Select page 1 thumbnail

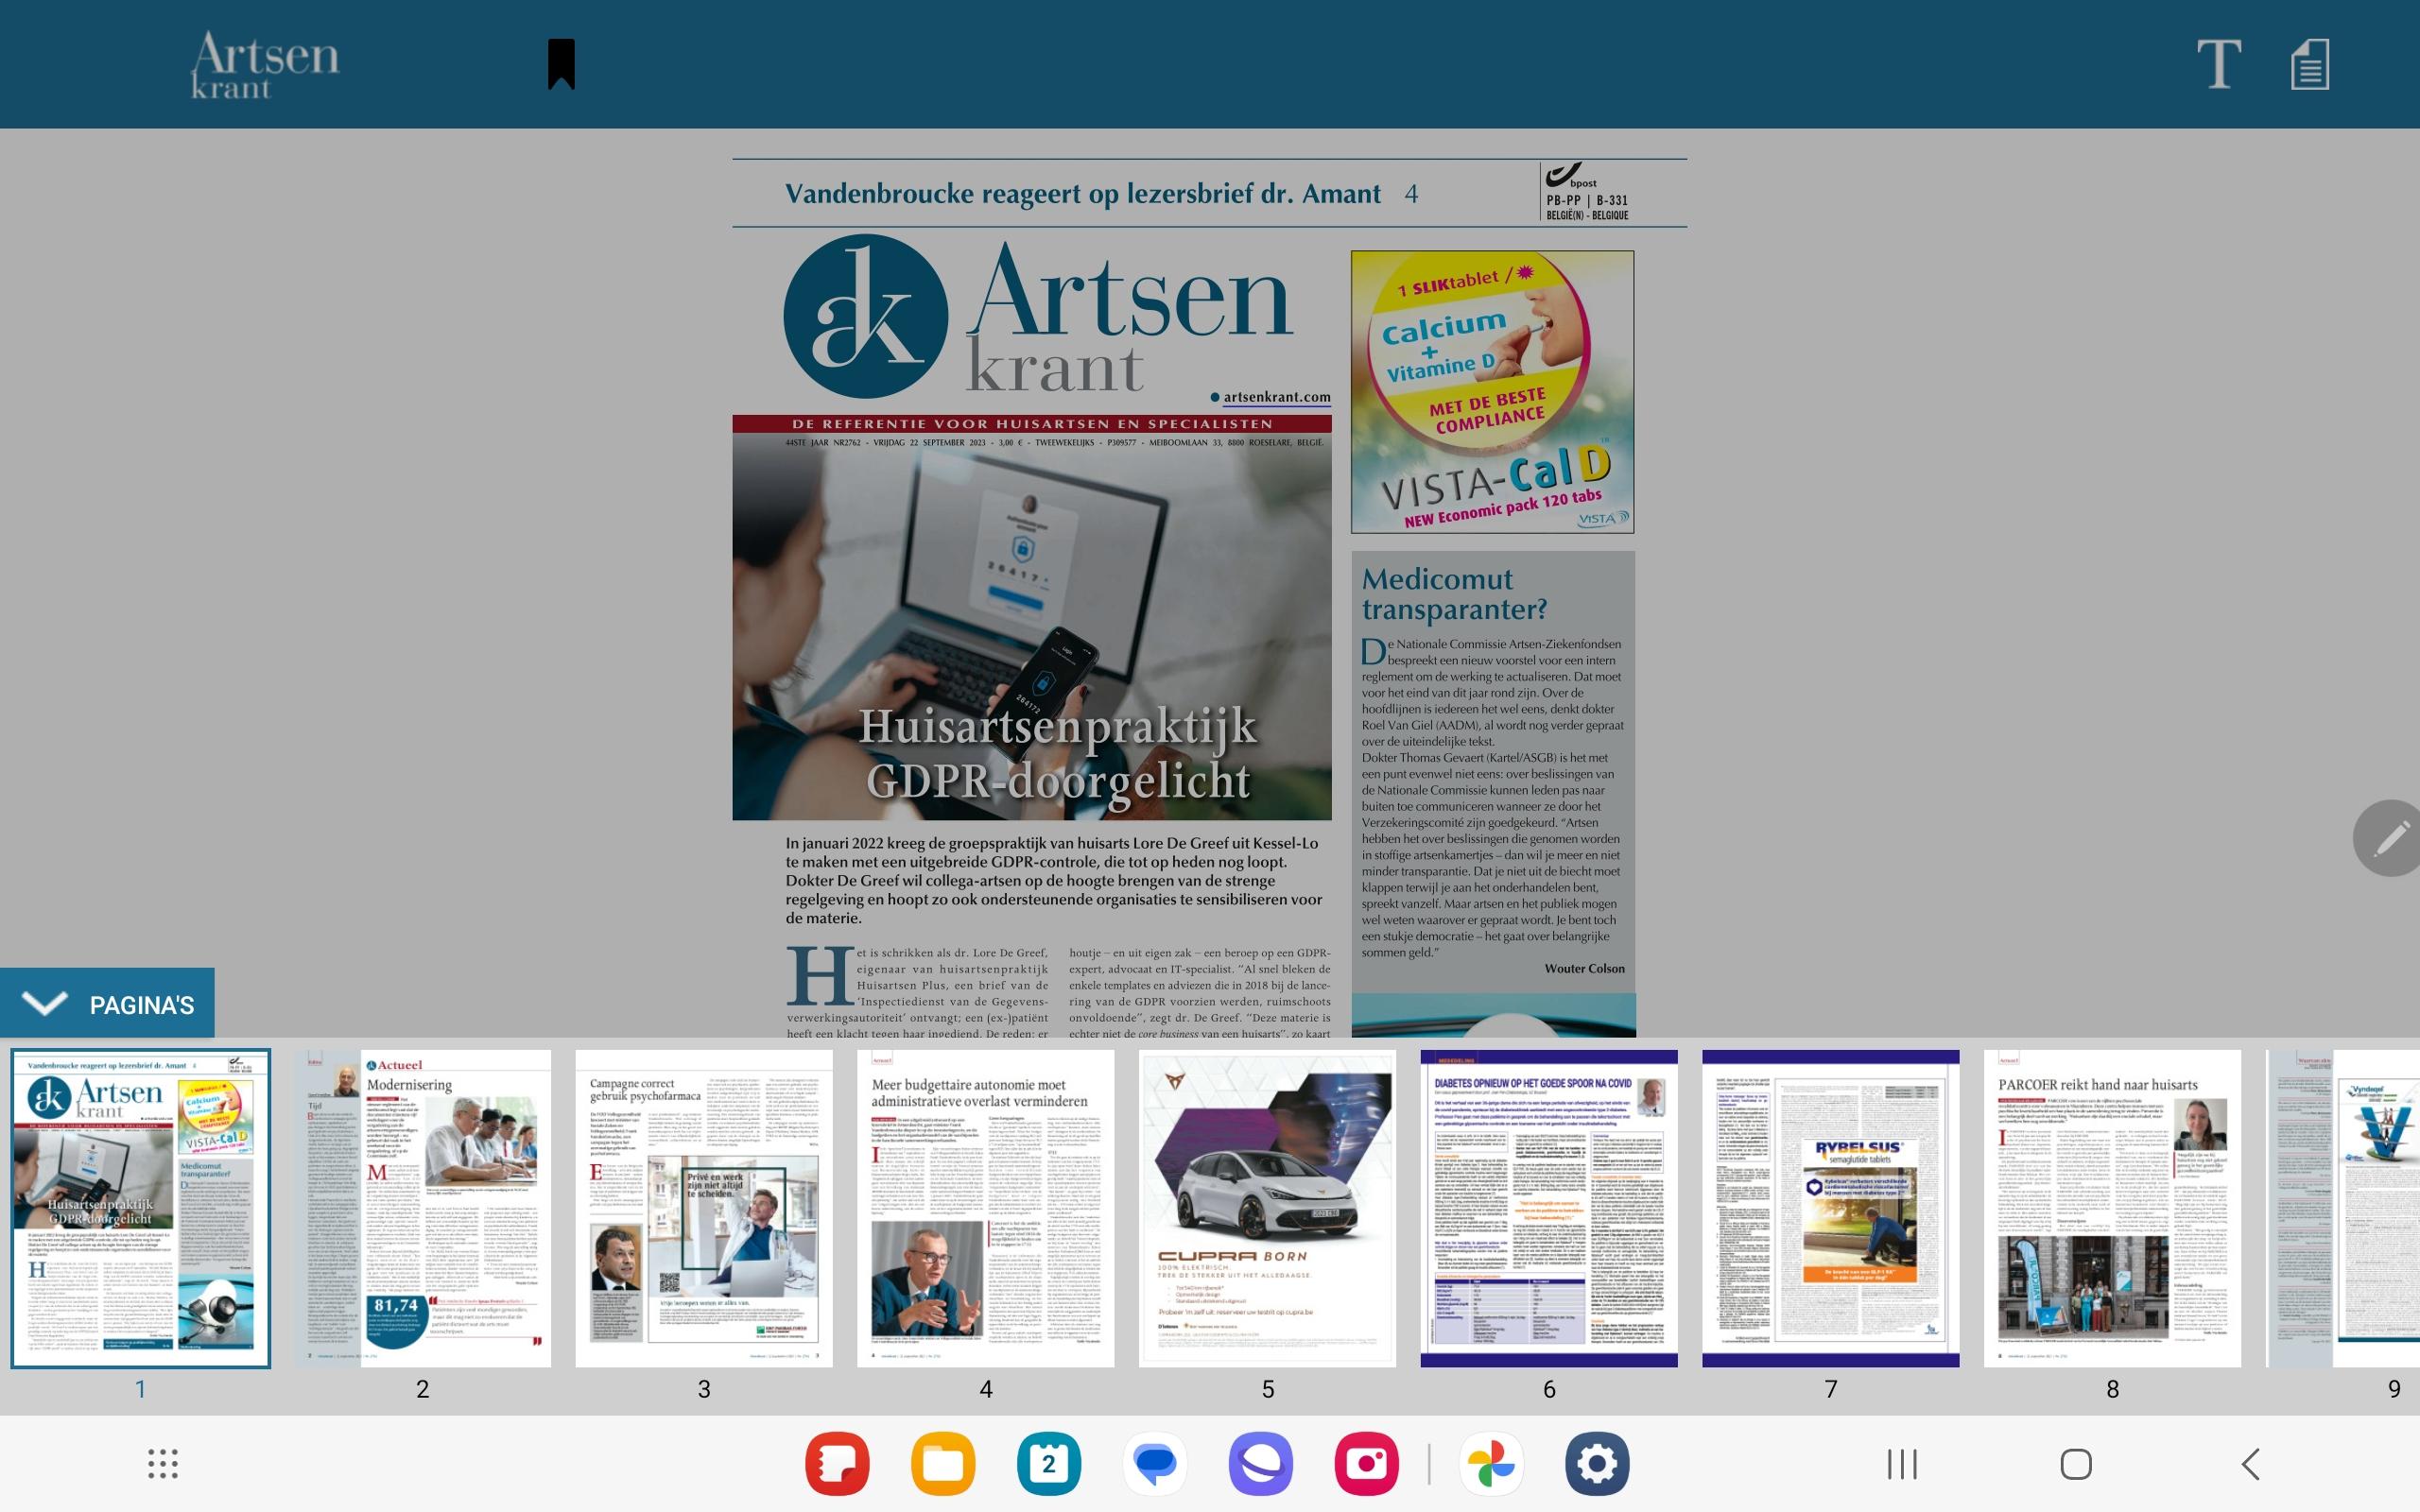[x=141, y=1208]
